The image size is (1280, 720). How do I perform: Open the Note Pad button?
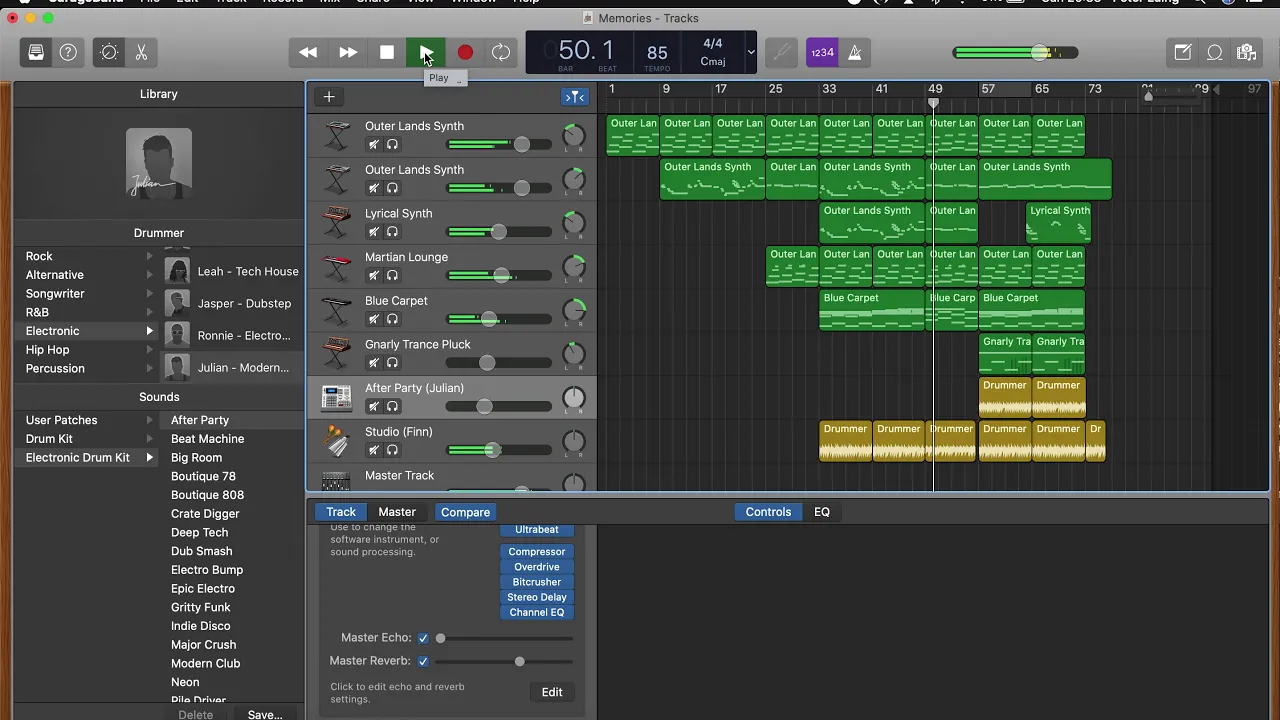(1183, 53)
